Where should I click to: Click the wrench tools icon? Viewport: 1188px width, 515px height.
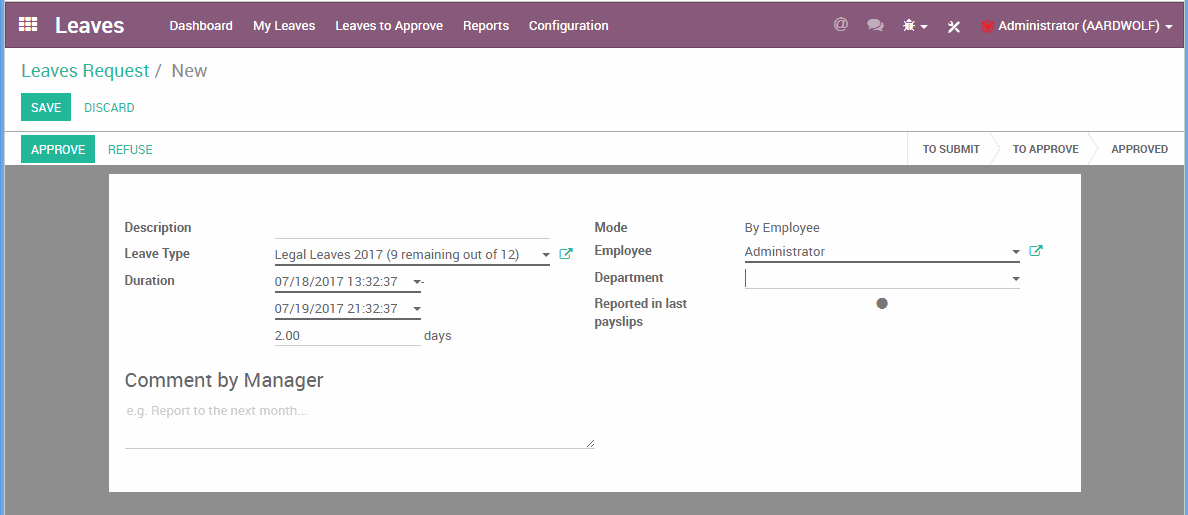click(x=954, y=26)
